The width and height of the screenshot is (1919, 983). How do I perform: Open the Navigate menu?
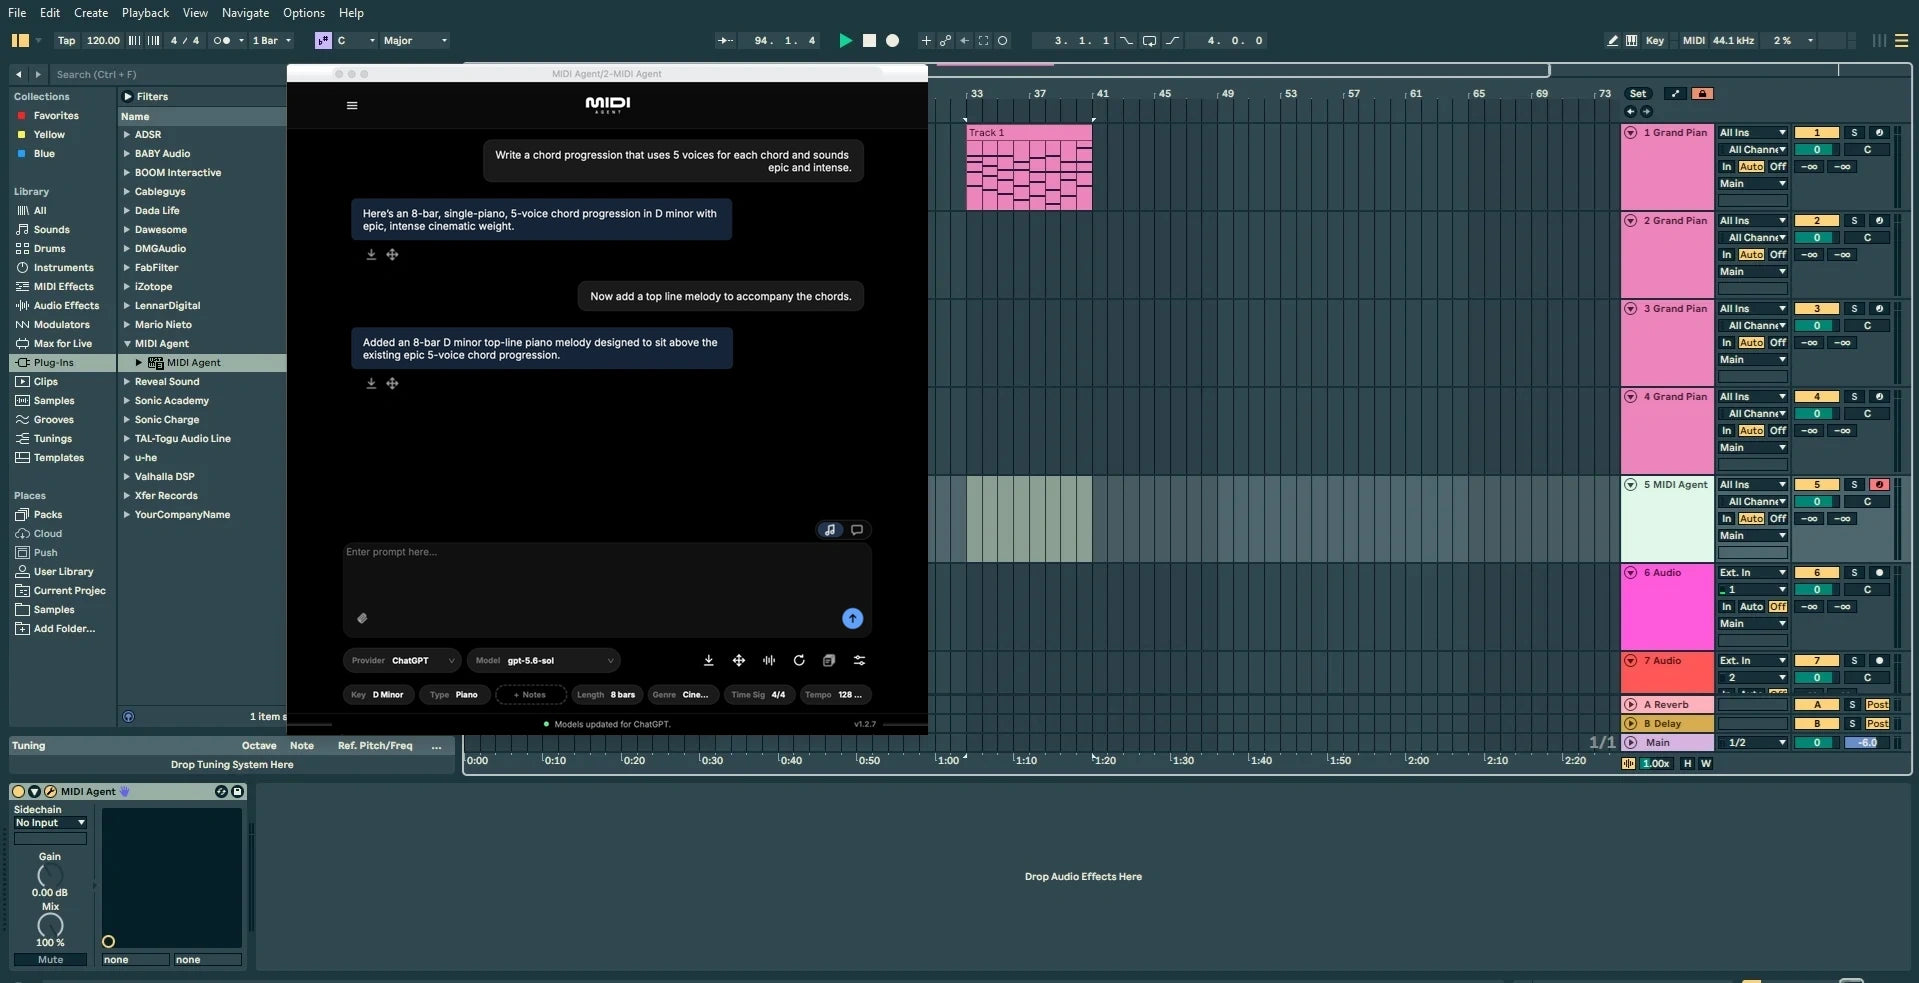(x=245, y=13)
